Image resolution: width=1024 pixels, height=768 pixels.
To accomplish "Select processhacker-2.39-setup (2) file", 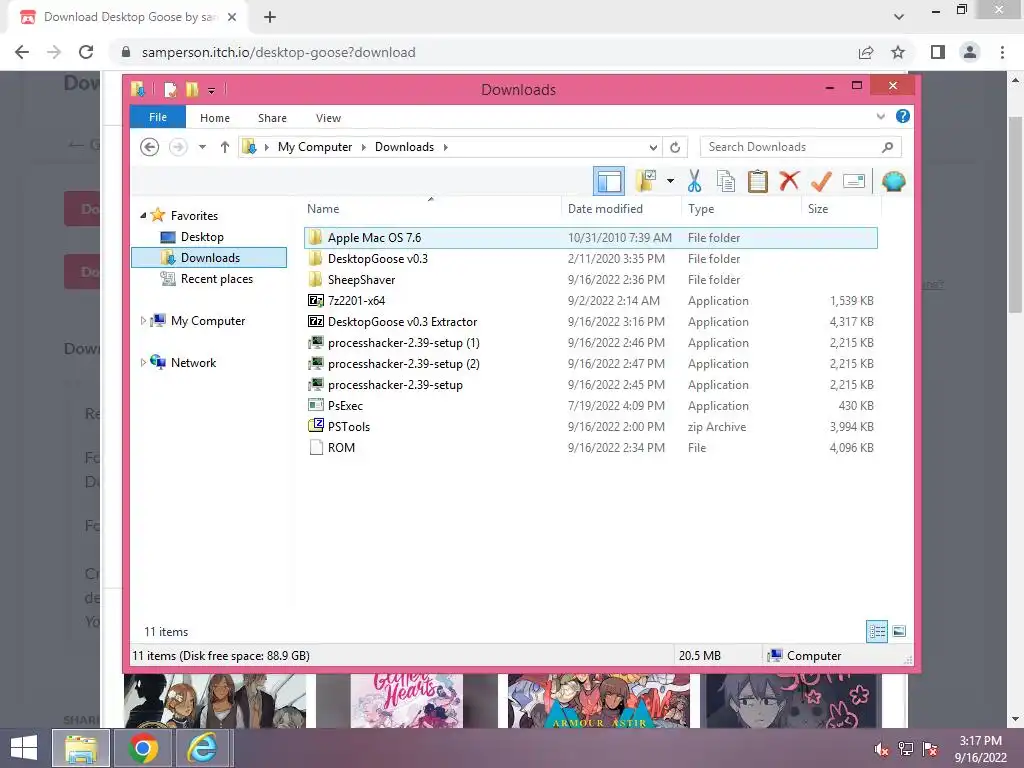I will click(x=590, y=364).
